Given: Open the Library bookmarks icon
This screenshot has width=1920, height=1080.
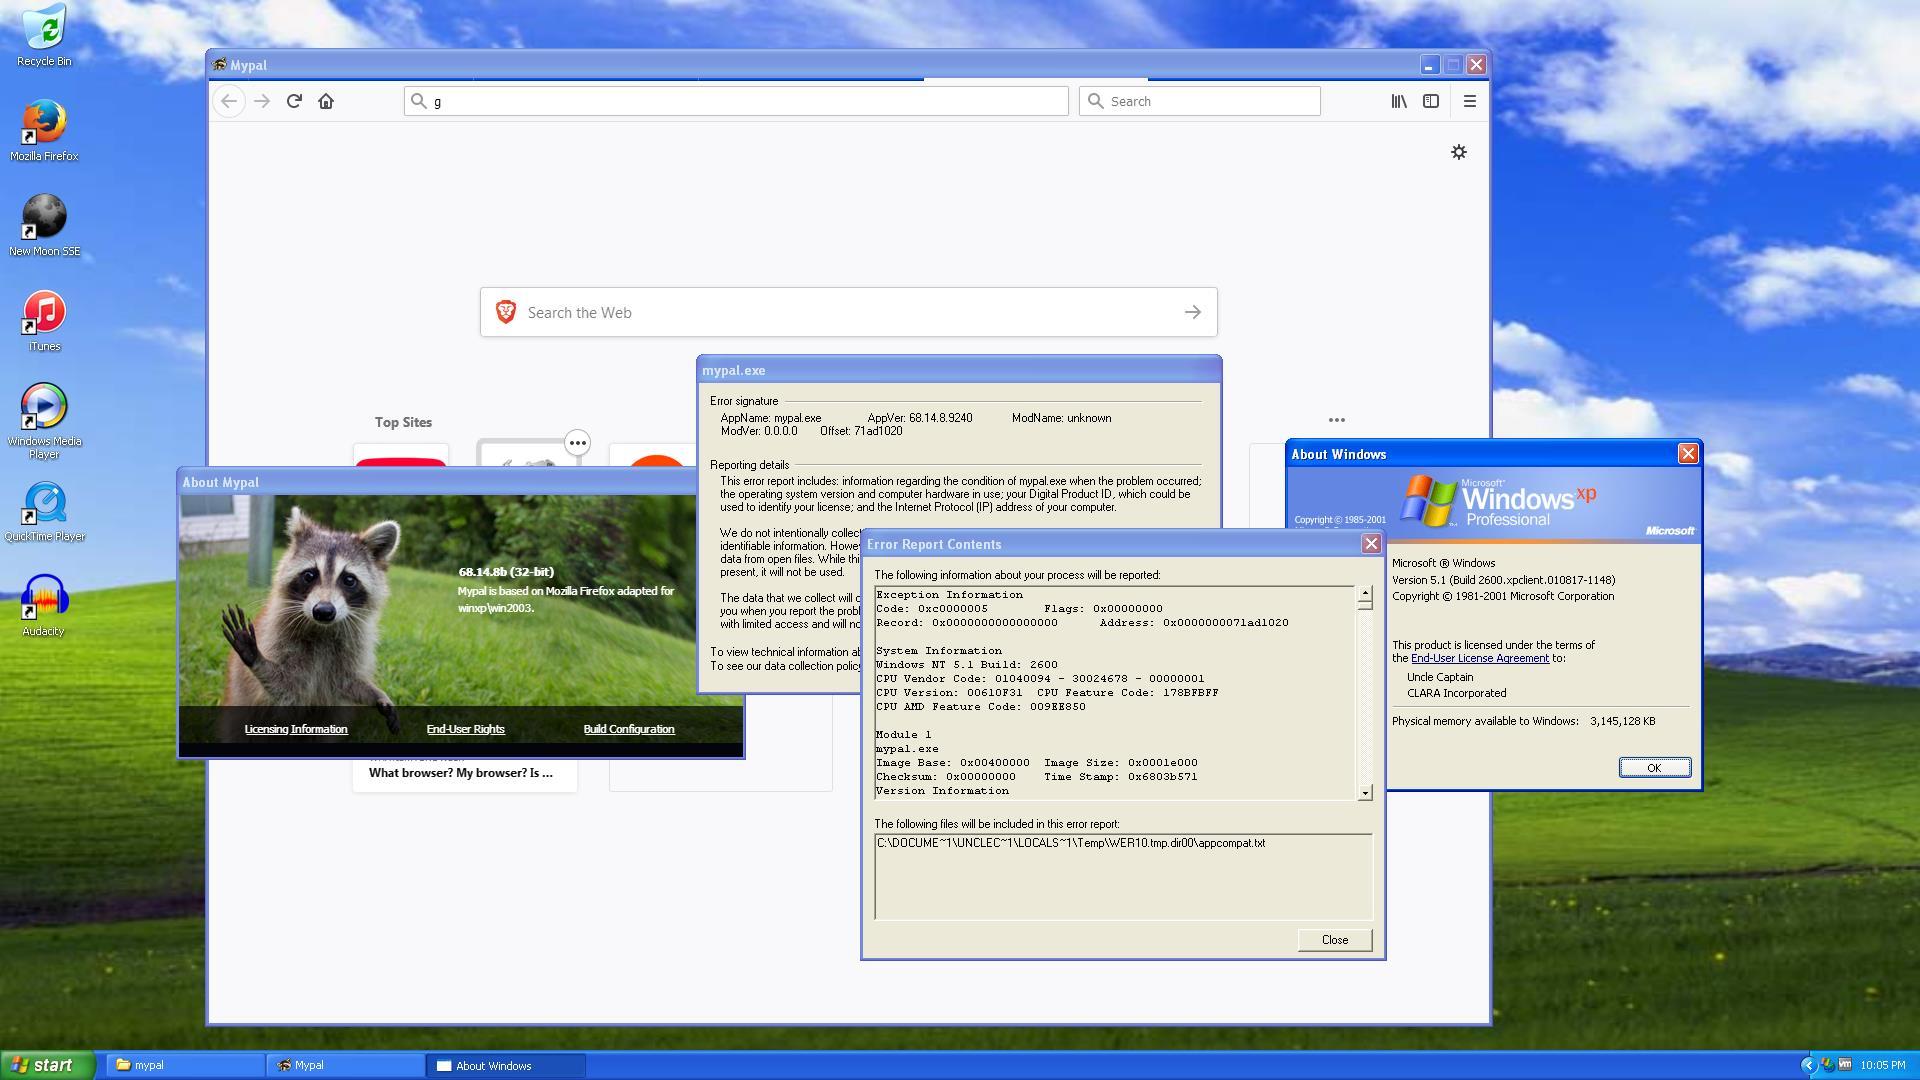Looking at the screenshot, I should click(x=1399, y=101).
